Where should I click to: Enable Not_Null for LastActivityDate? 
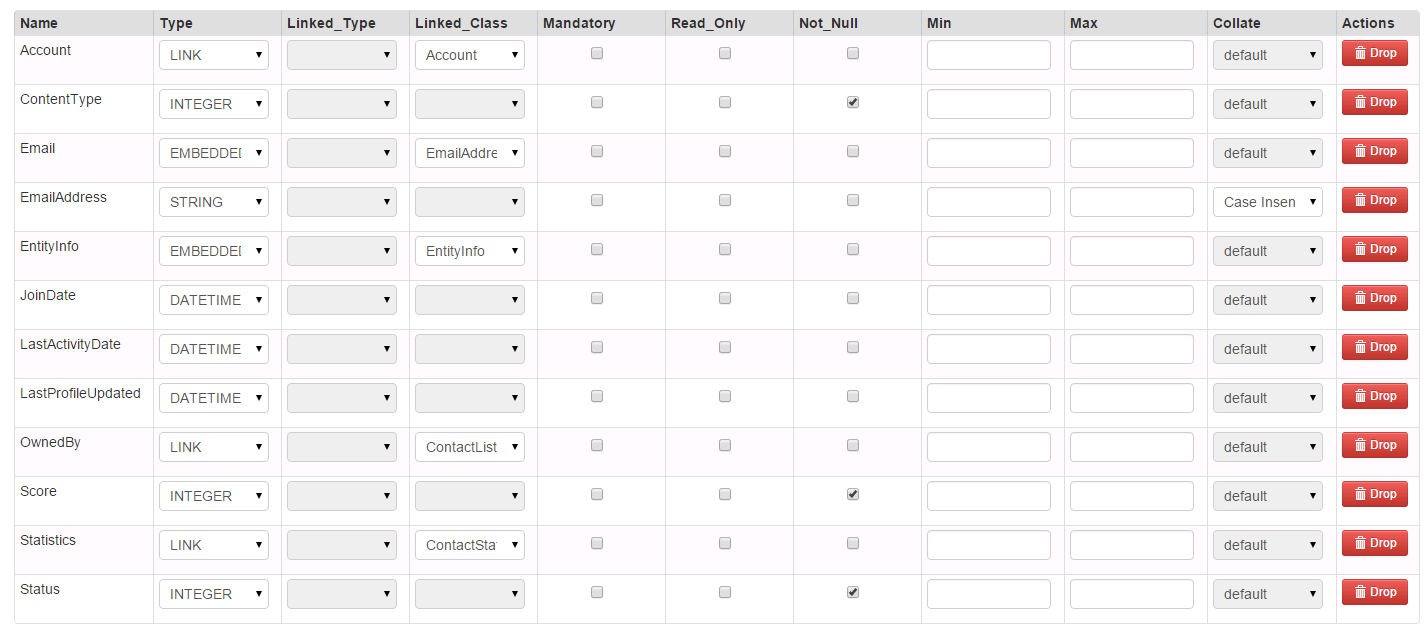click(853, 347)
